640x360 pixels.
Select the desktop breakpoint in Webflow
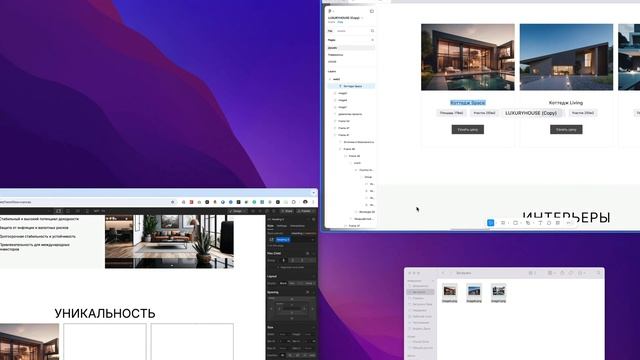point(58,211)
